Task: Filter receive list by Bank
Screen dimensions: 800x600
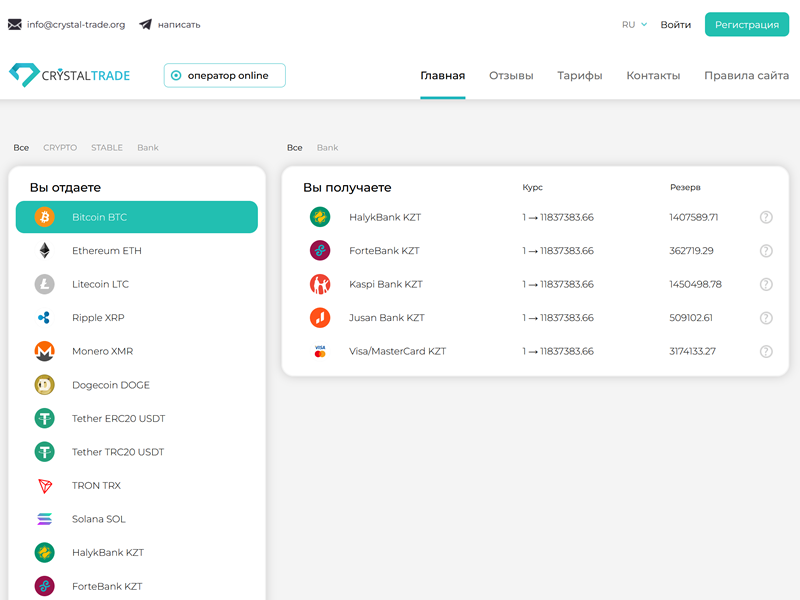Action: tap(328, 147)
